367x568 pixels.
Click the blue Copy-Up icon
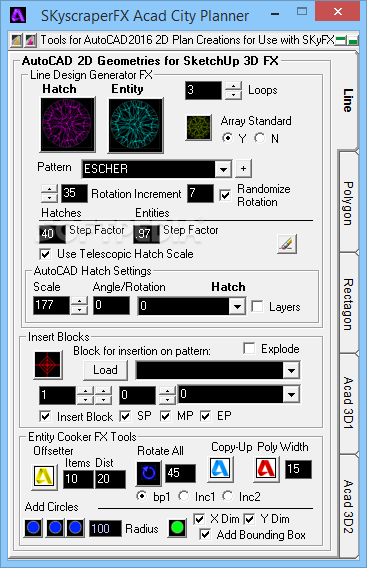220,469
